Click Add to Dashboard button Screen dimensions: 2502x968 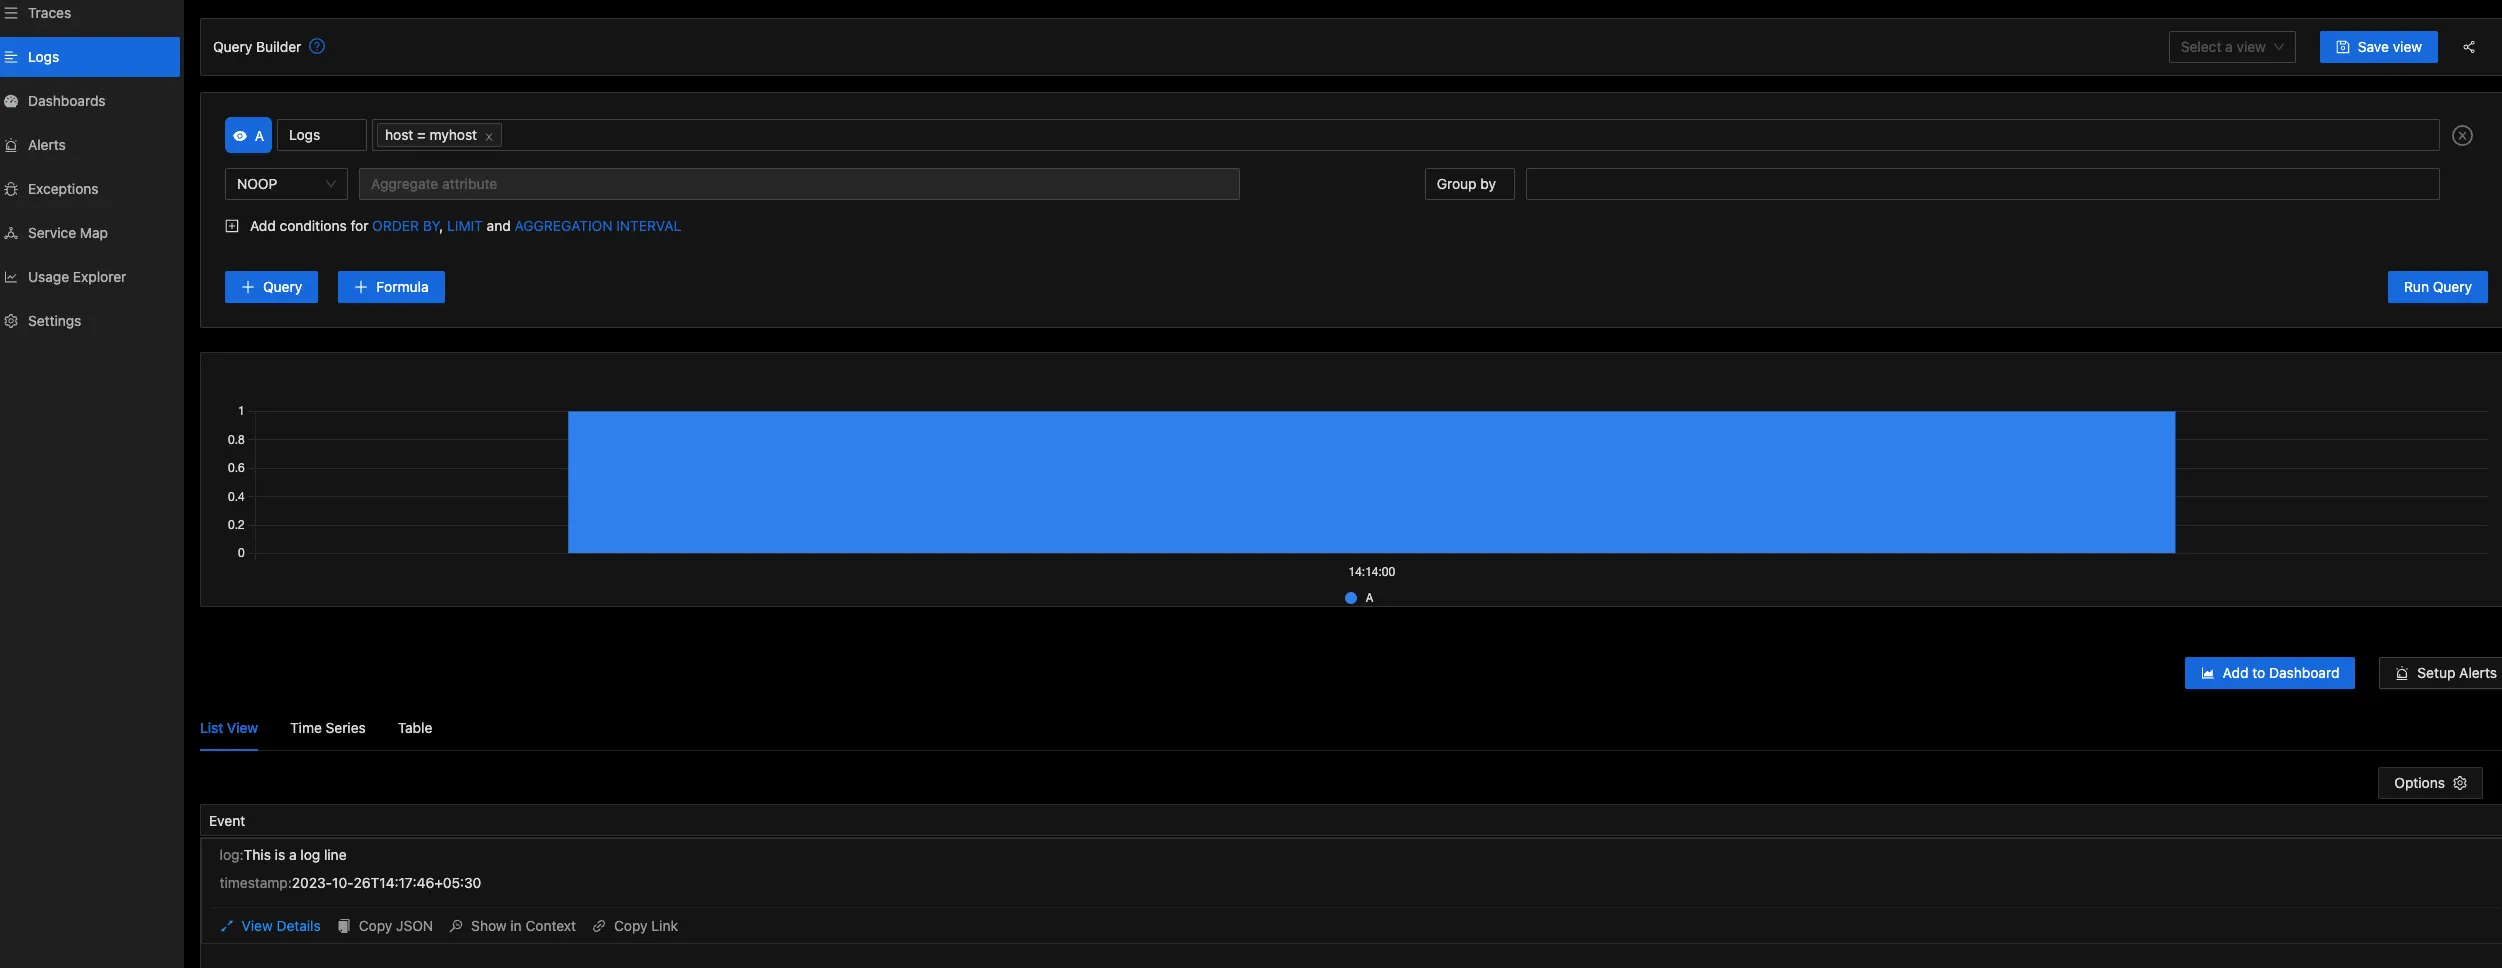pos(2269,673)
